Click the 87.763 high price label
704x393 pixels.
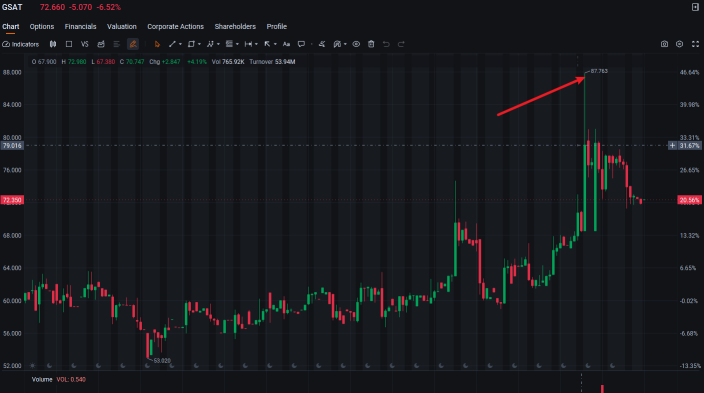point(599,71)
